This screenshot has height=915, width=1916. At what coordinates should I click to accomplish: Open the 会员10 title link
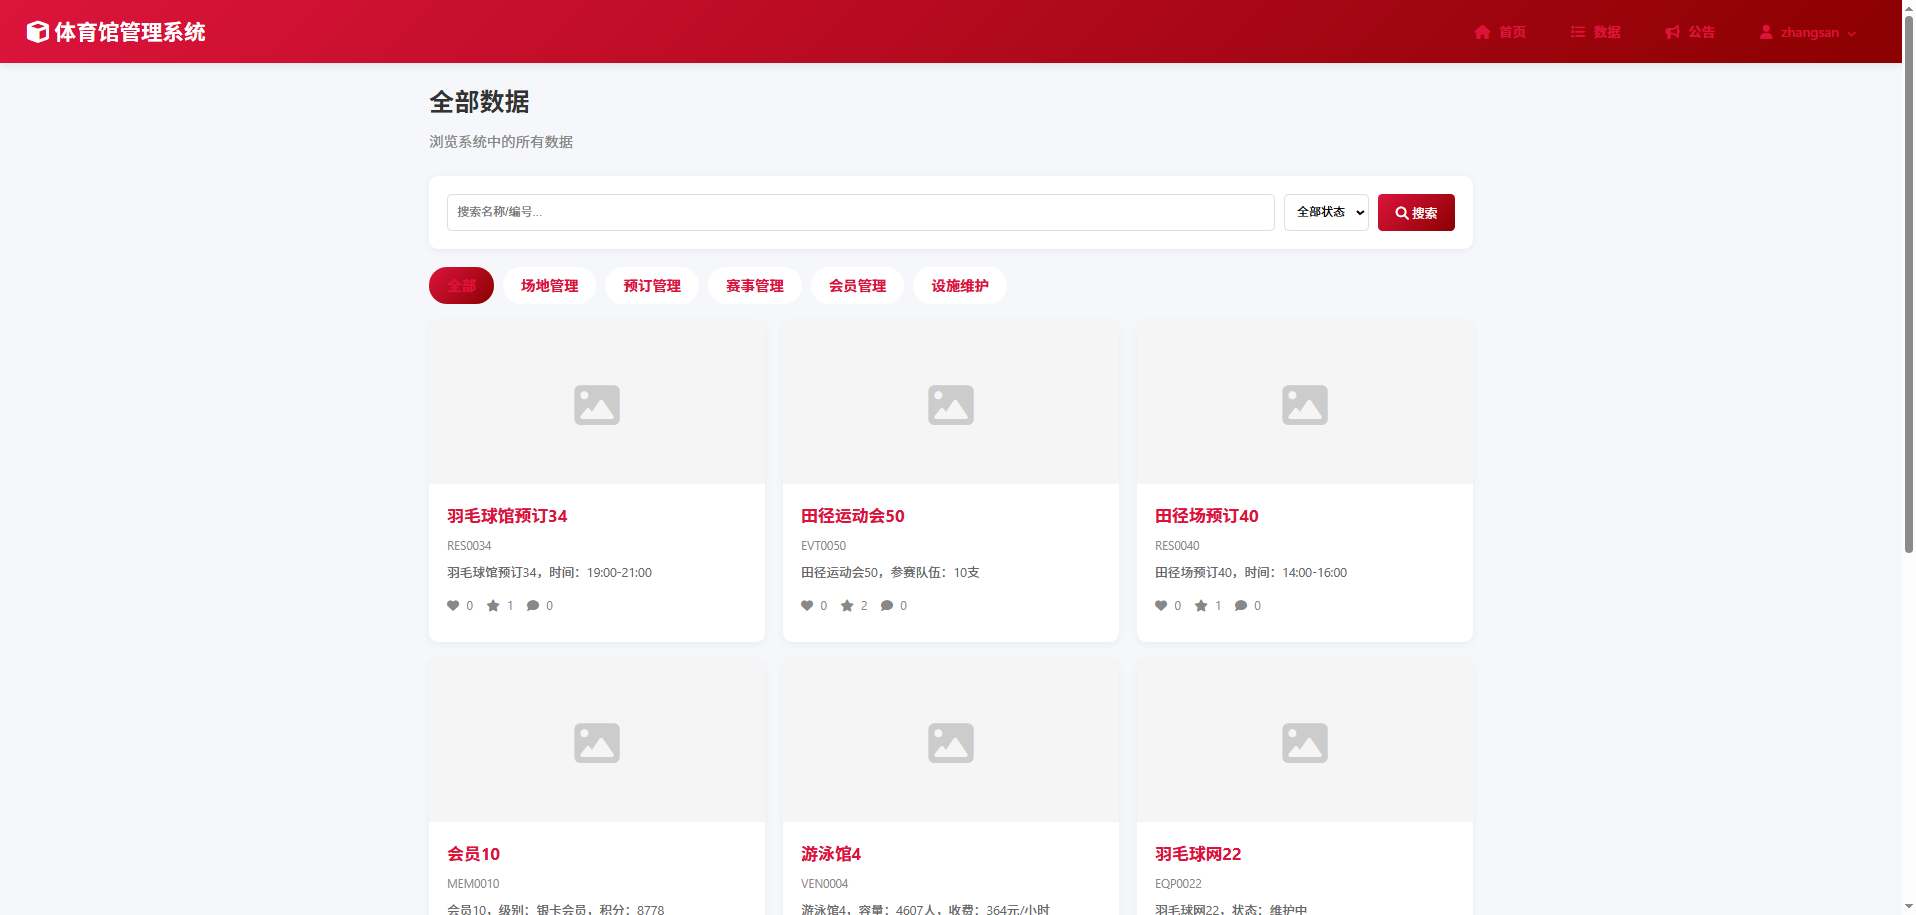click(x=474, y=854)
